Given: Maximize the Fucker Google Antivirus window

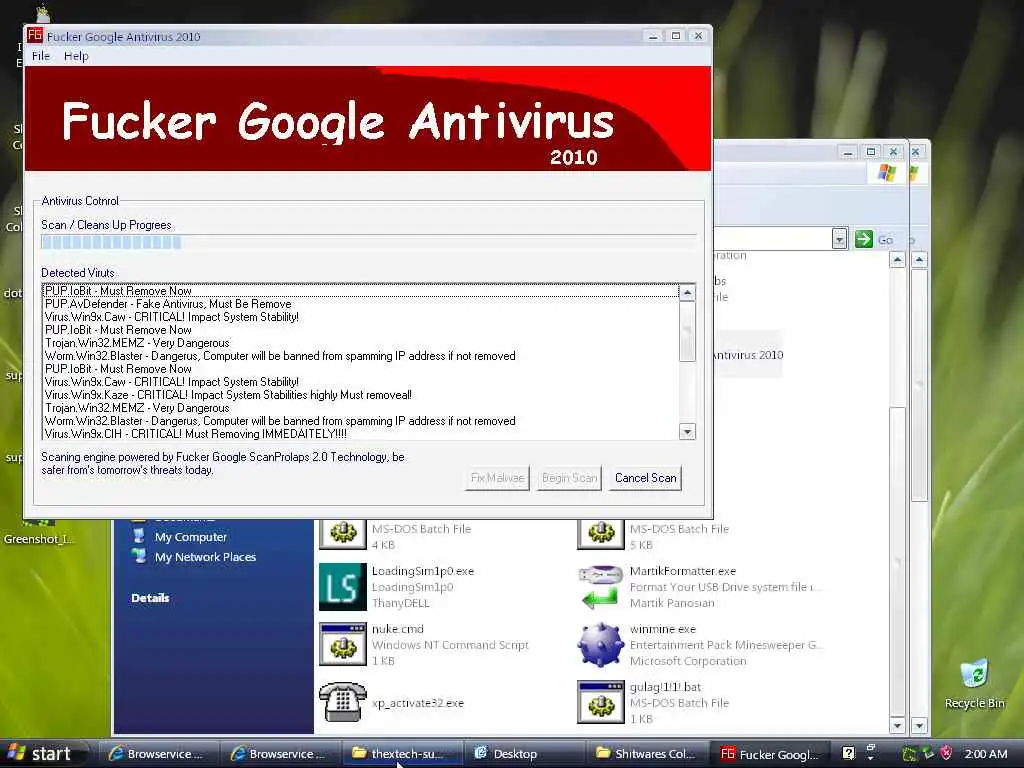Looking at the screenshot, I should click(x=676, y=36).
